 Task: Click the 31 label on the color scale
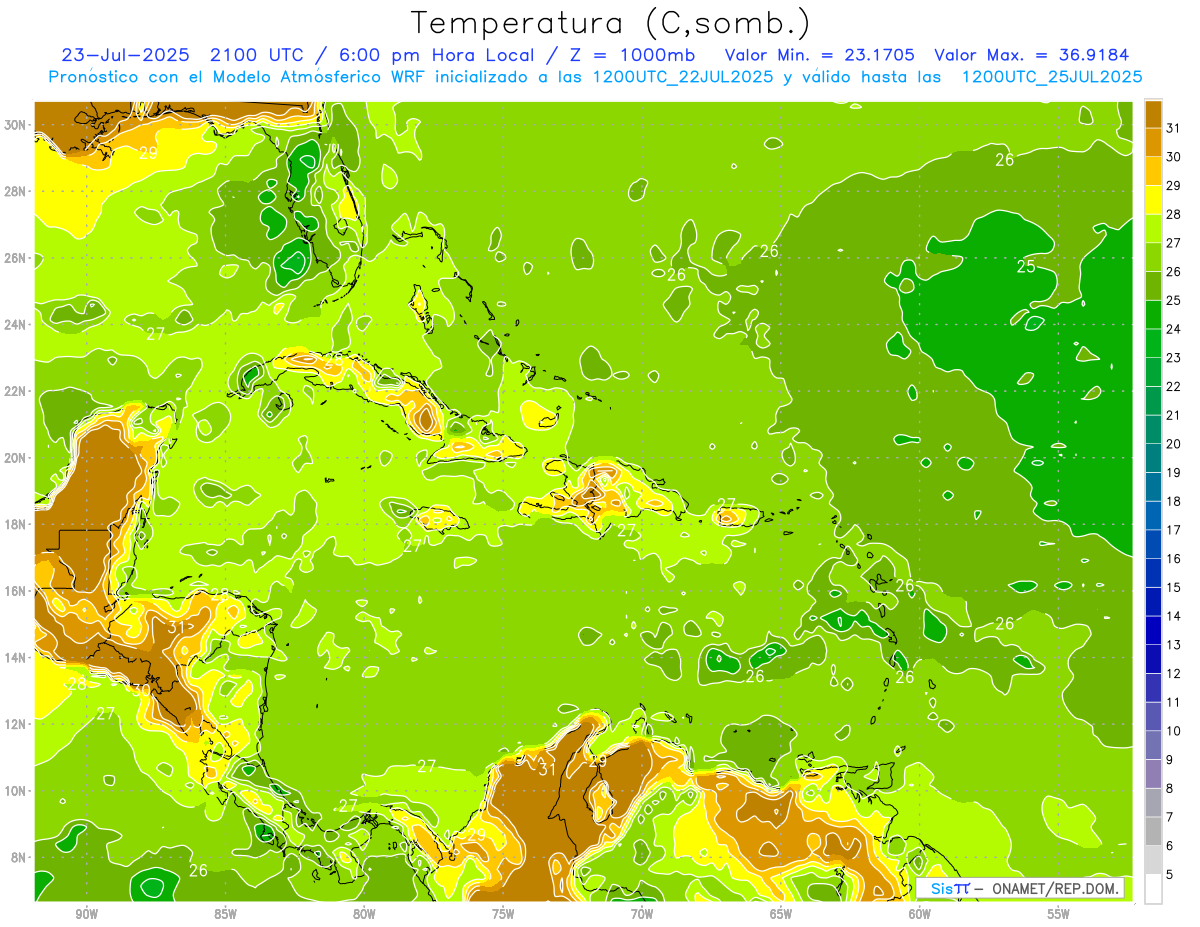[x=1174, y=128]
